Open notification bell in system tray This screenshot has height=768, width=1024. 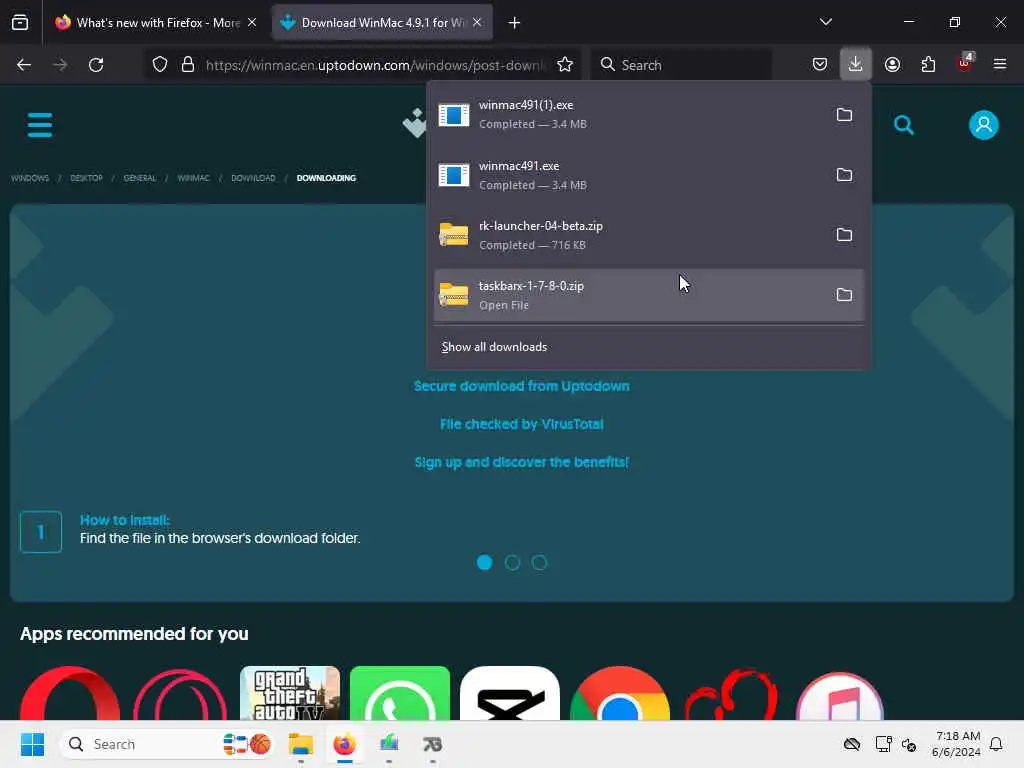[996, 744]
